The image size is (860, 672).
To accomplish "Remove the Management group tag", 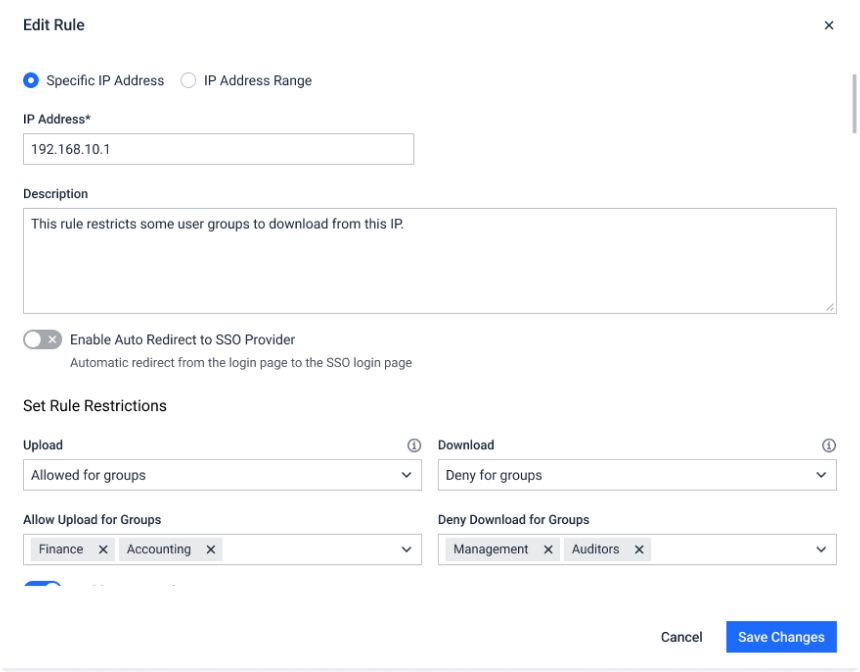I will pos(547,549).
